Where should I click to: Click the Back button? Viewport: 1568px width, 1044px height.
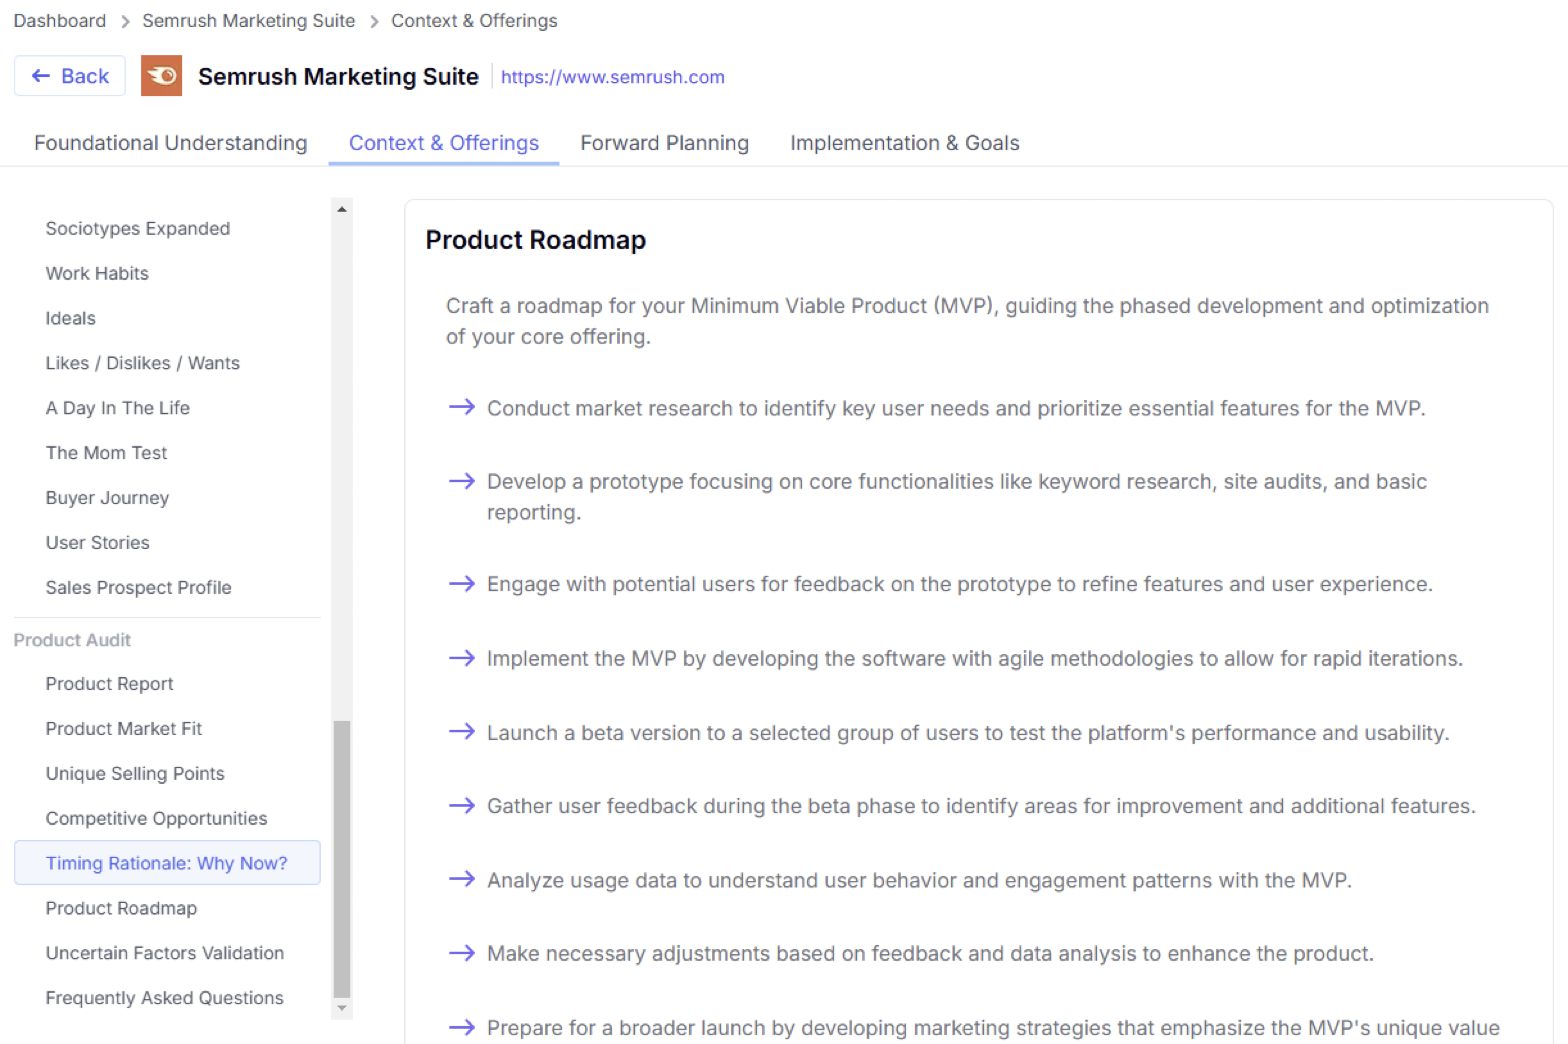click(x=70, y=76)
